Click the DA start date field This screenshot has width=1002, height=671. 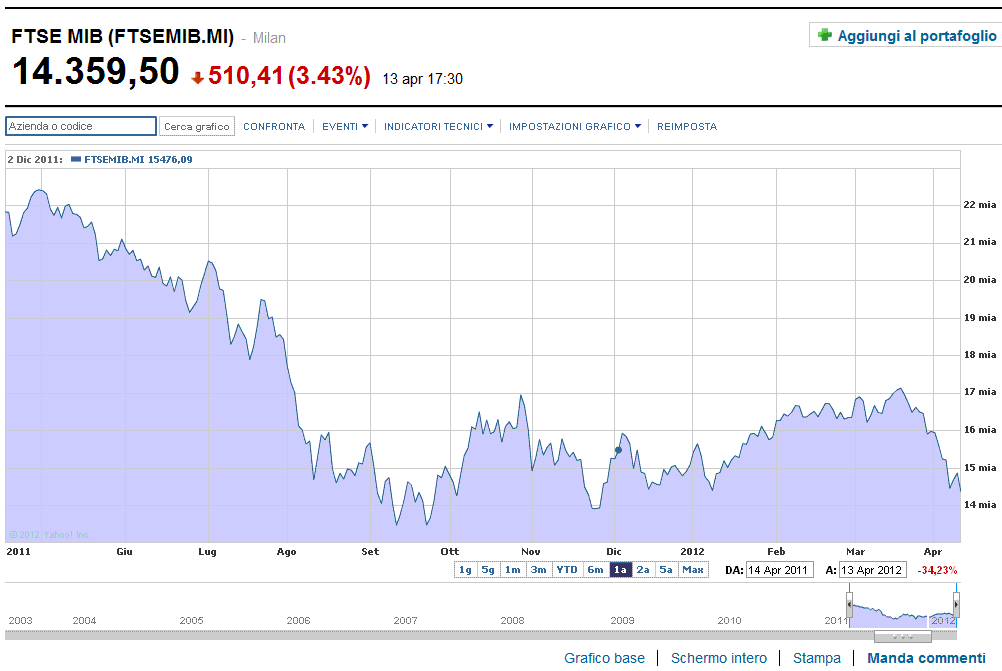pyautogui.click(x=779, y=570)
